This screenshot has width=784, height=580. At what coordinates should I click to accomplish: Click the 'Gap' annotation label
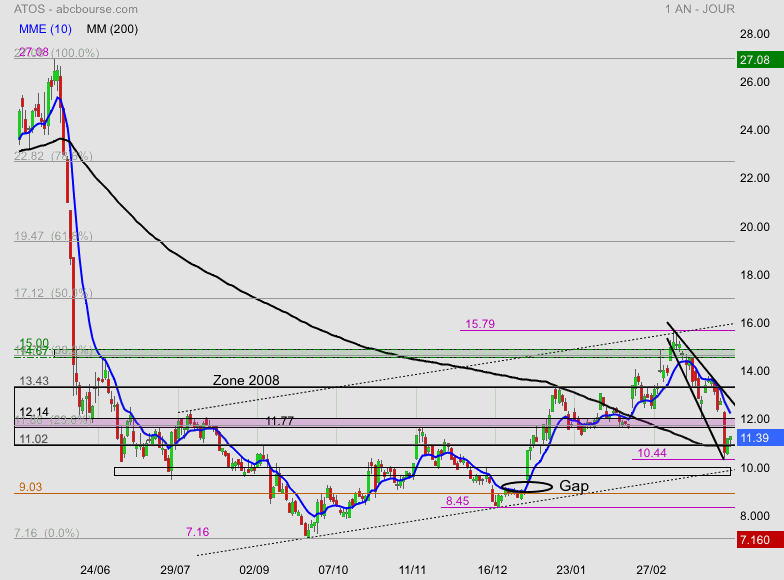pos(574,486)
